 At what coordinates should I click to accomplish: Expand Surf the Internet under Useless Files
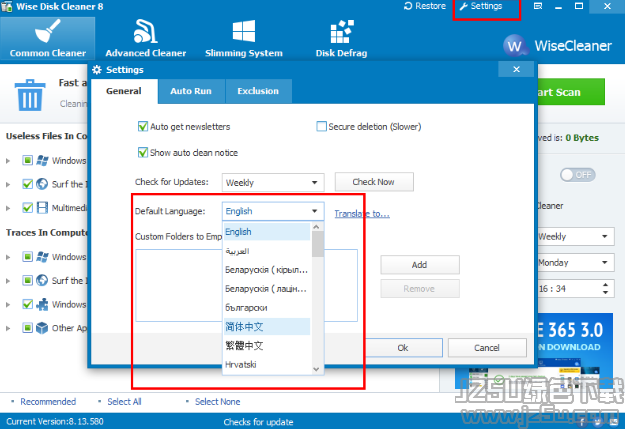8,185
